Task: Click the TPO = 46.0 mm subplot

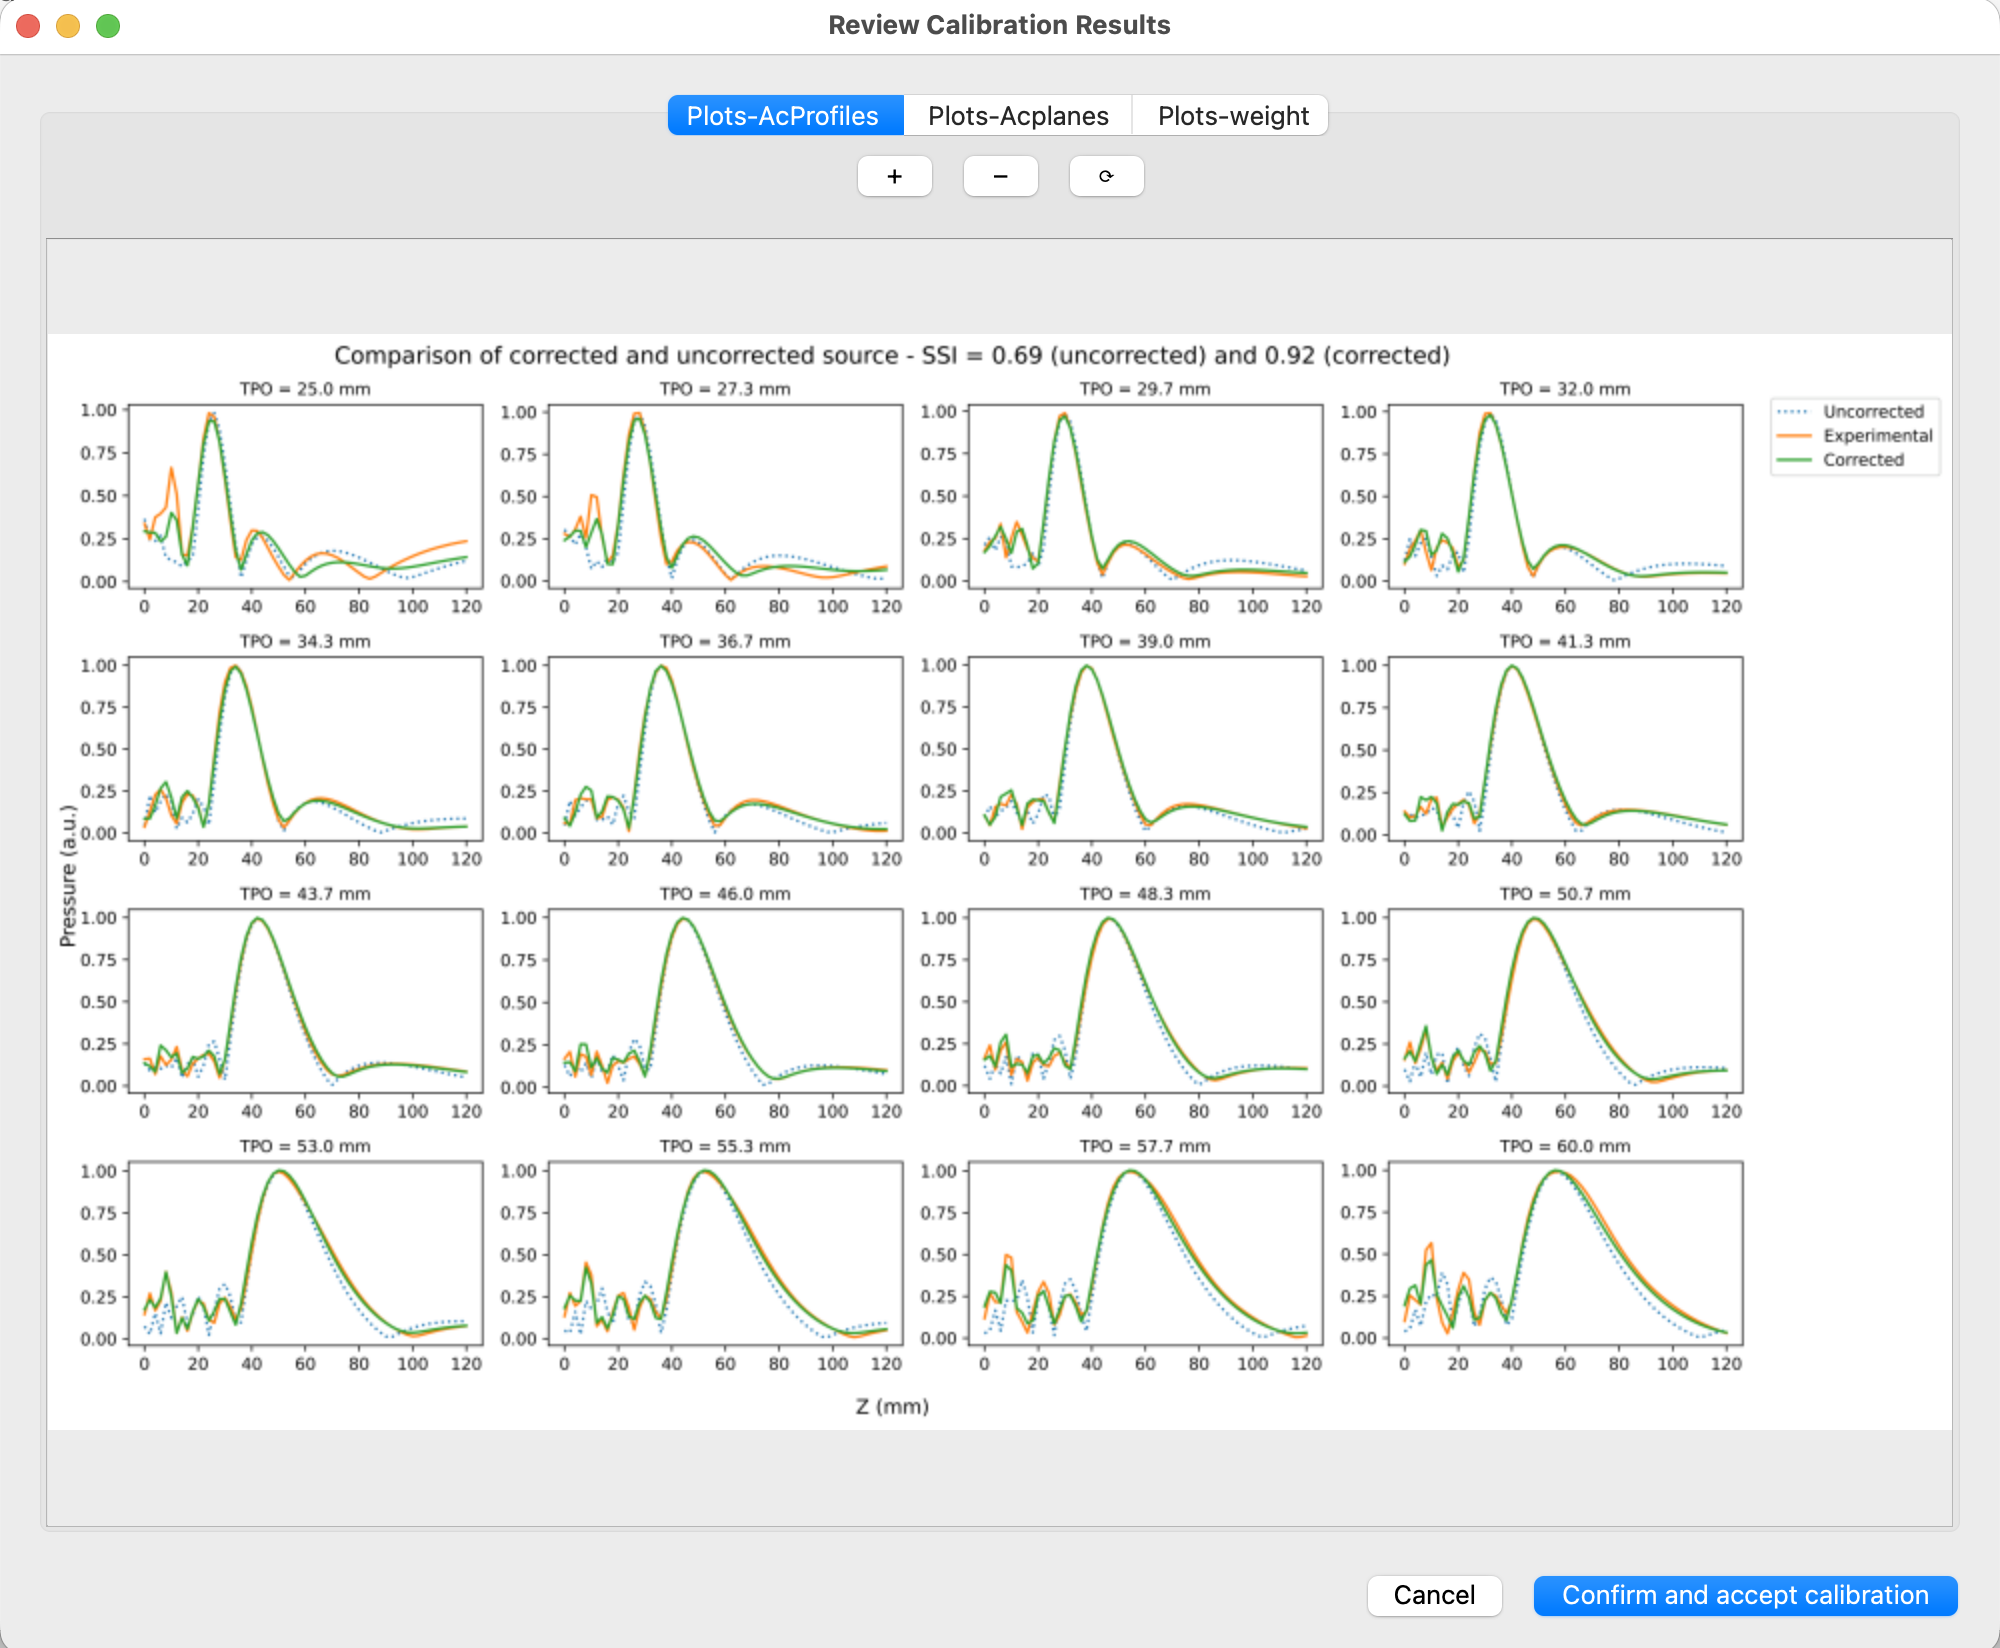Action: pos(725,1001)
